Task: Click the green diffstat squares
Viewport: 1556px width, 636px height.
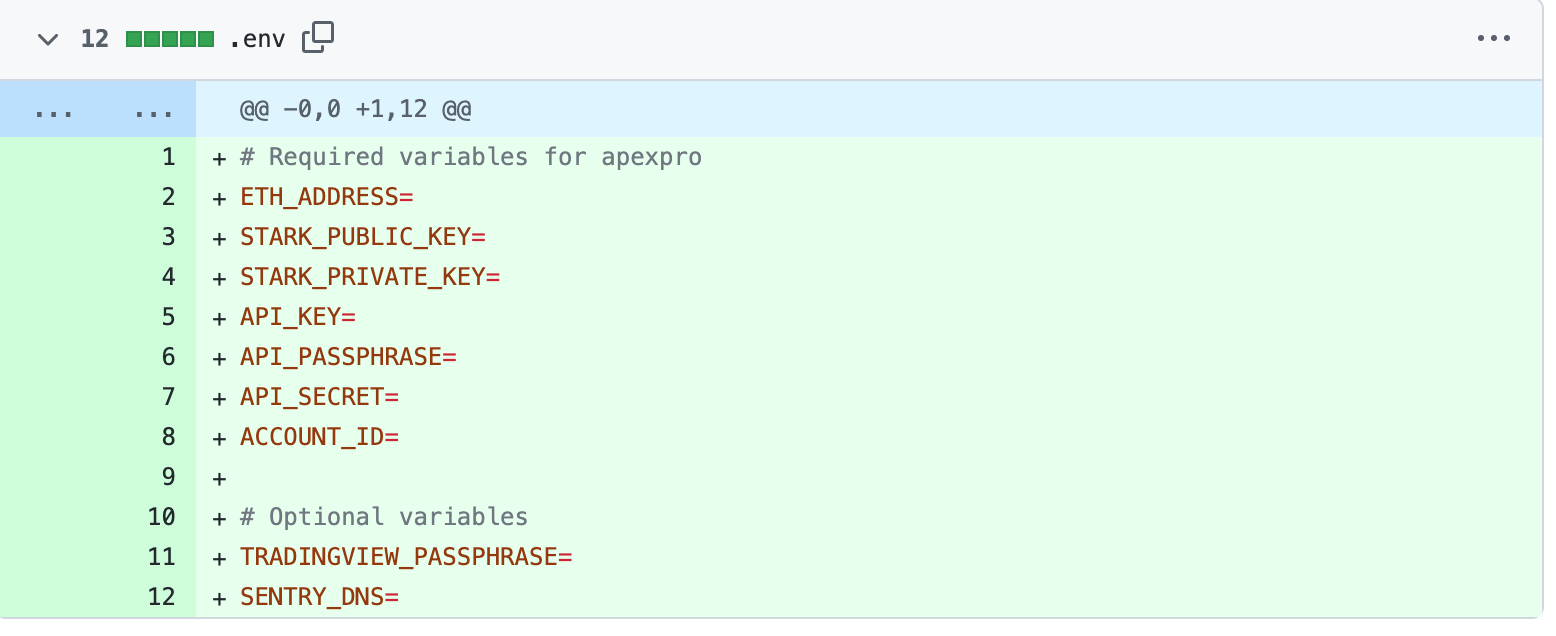Action: click(x=170, y=40)
